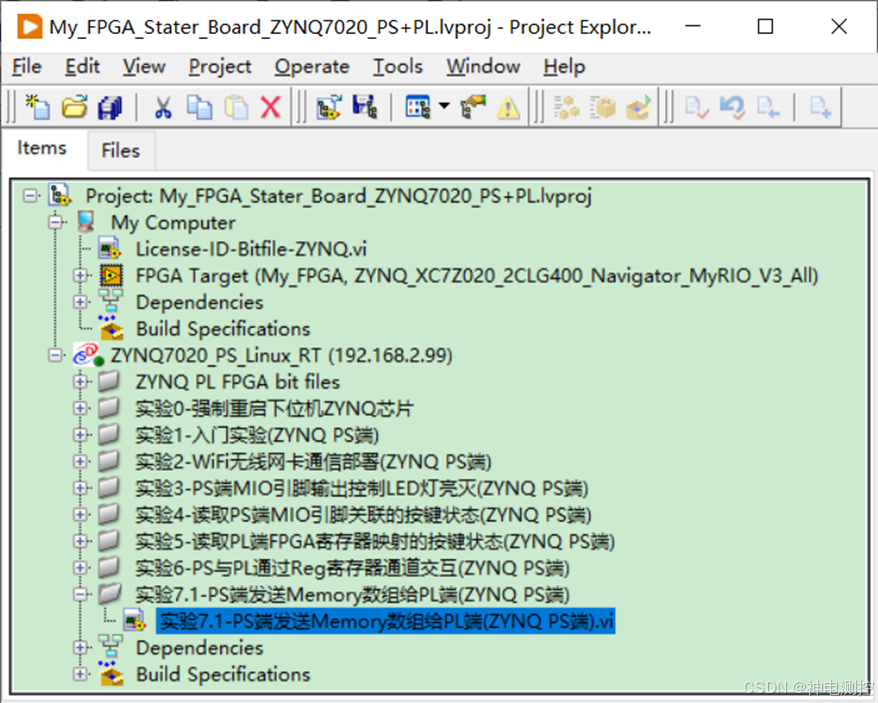The image size is (878, 703).
Task: Open the Window menu
Action: (x=483, y=67)
